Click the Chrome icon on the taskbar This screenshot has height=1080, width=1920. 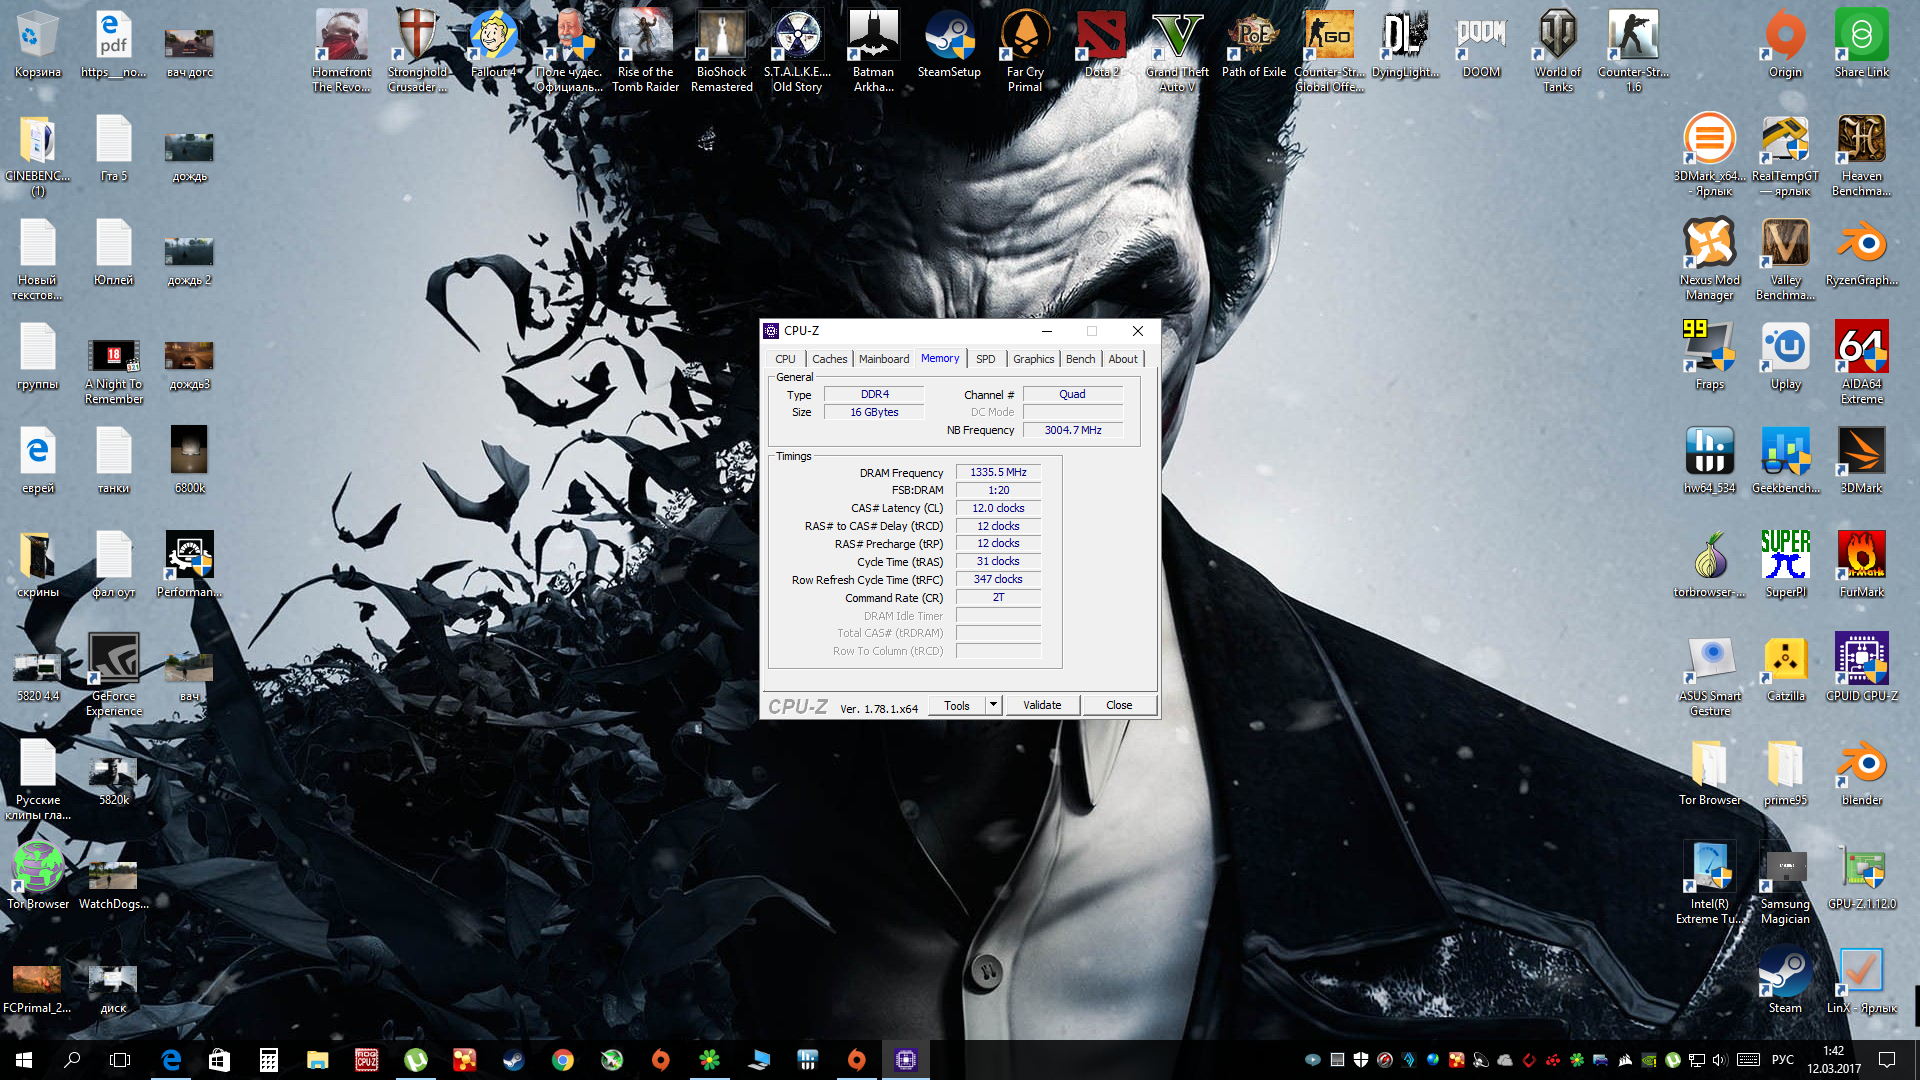[x=563, y=1060]
